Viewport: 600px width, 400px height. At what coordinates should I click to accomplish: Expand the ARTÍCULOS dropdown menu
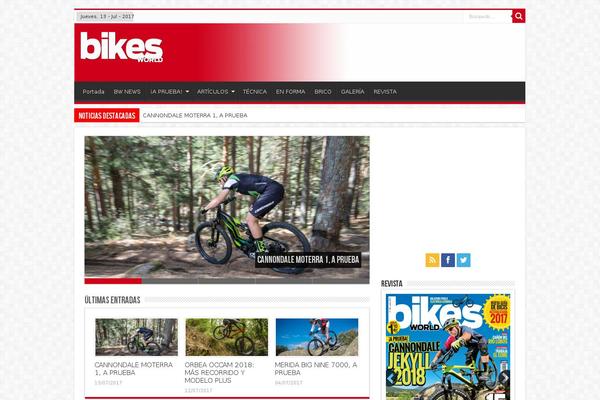(215, 92)
